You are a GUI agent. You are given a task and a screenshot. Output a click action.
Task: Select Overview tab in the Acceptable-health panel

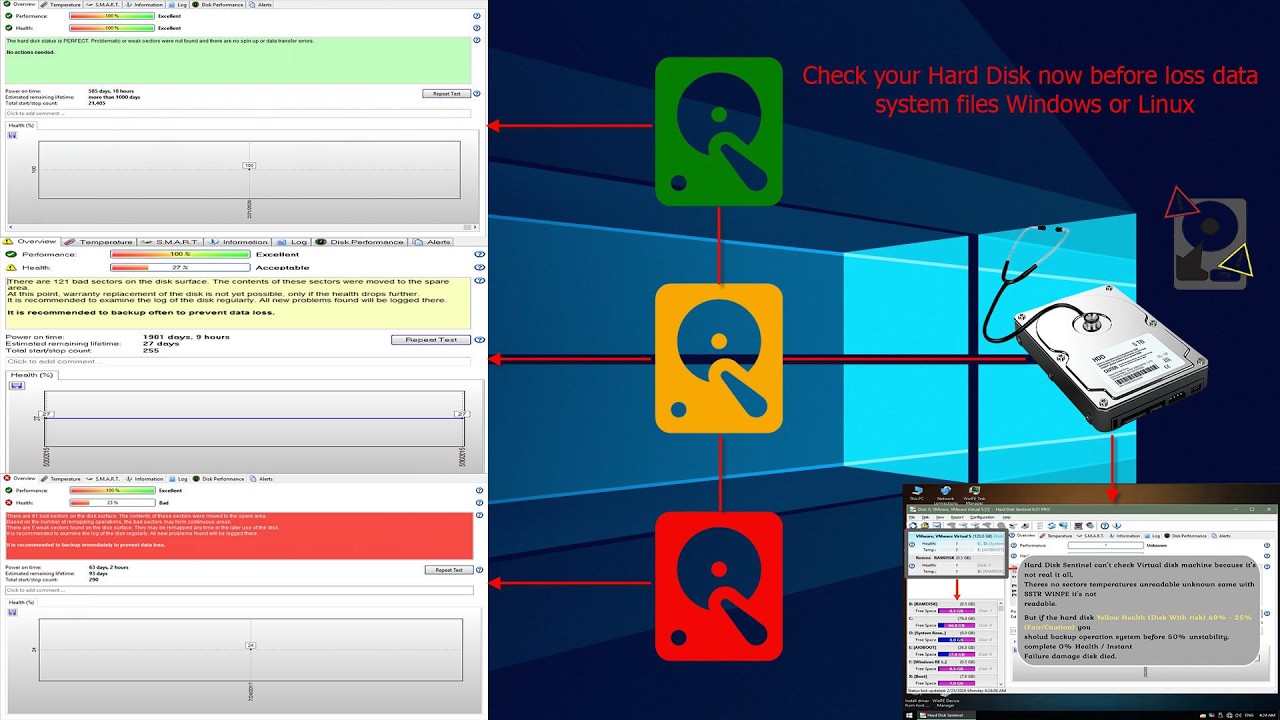(31, 241)
